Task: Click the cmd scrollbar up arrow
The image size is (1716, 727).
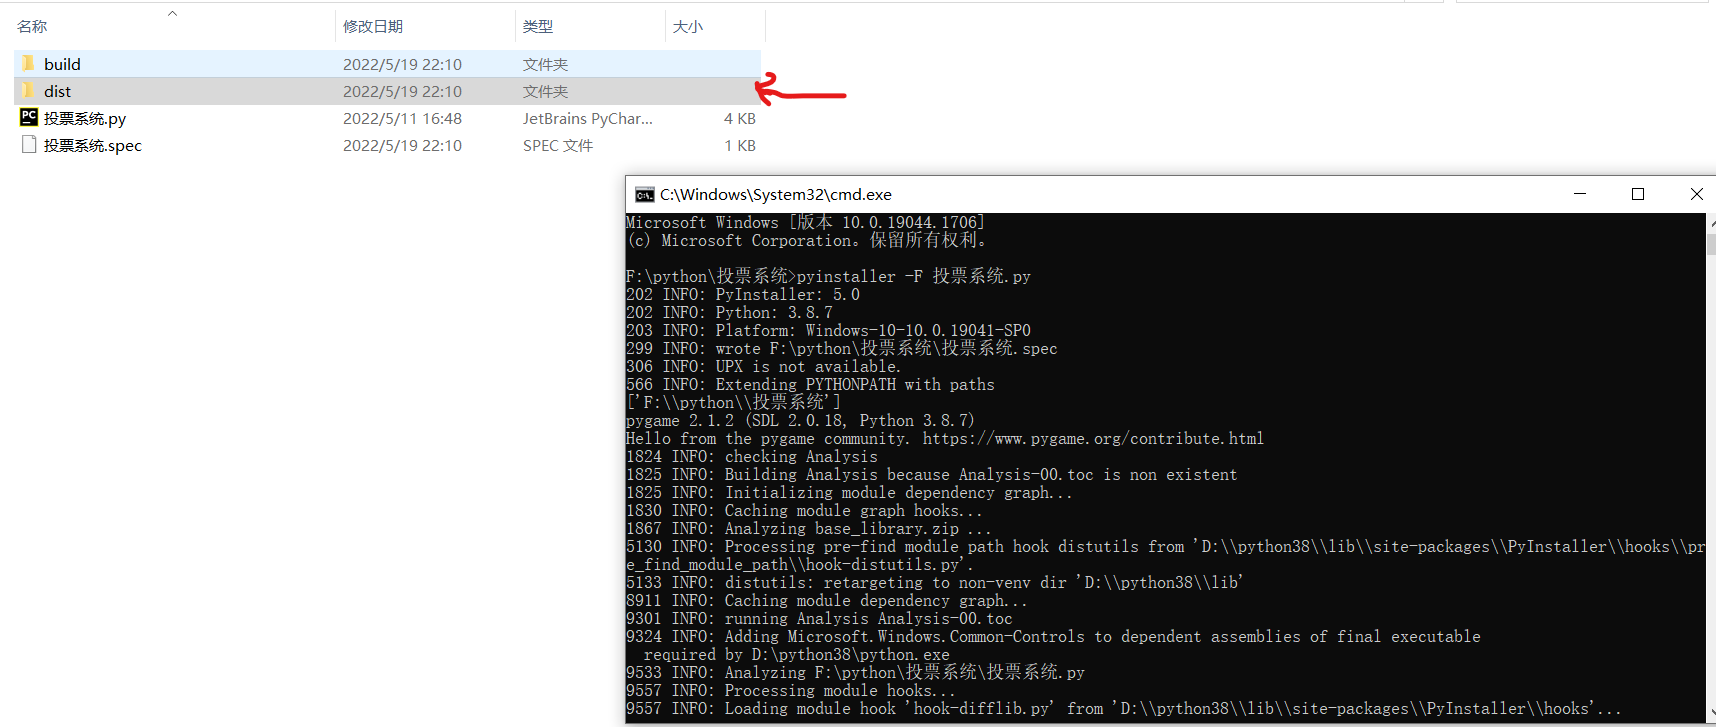Action: tap(1711, 222)
